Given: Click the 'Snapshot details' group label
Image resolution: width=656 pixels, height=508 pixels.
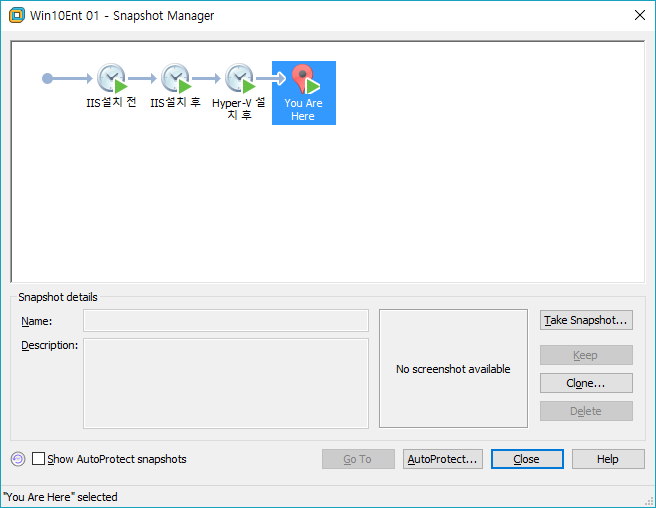Looking at the screenshot, I should [x=58, y=297].
